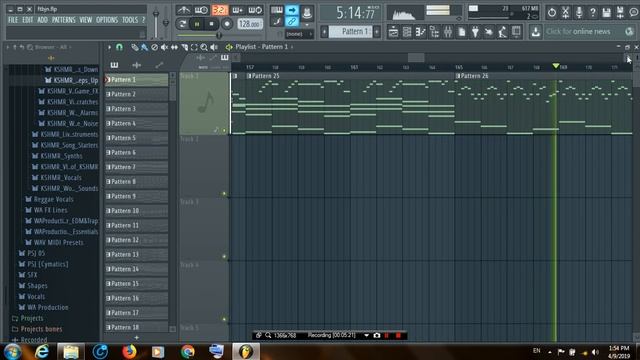
Task: Select the Zoom magnifier tool in playlist toolbar
Action: coord(204,47)
